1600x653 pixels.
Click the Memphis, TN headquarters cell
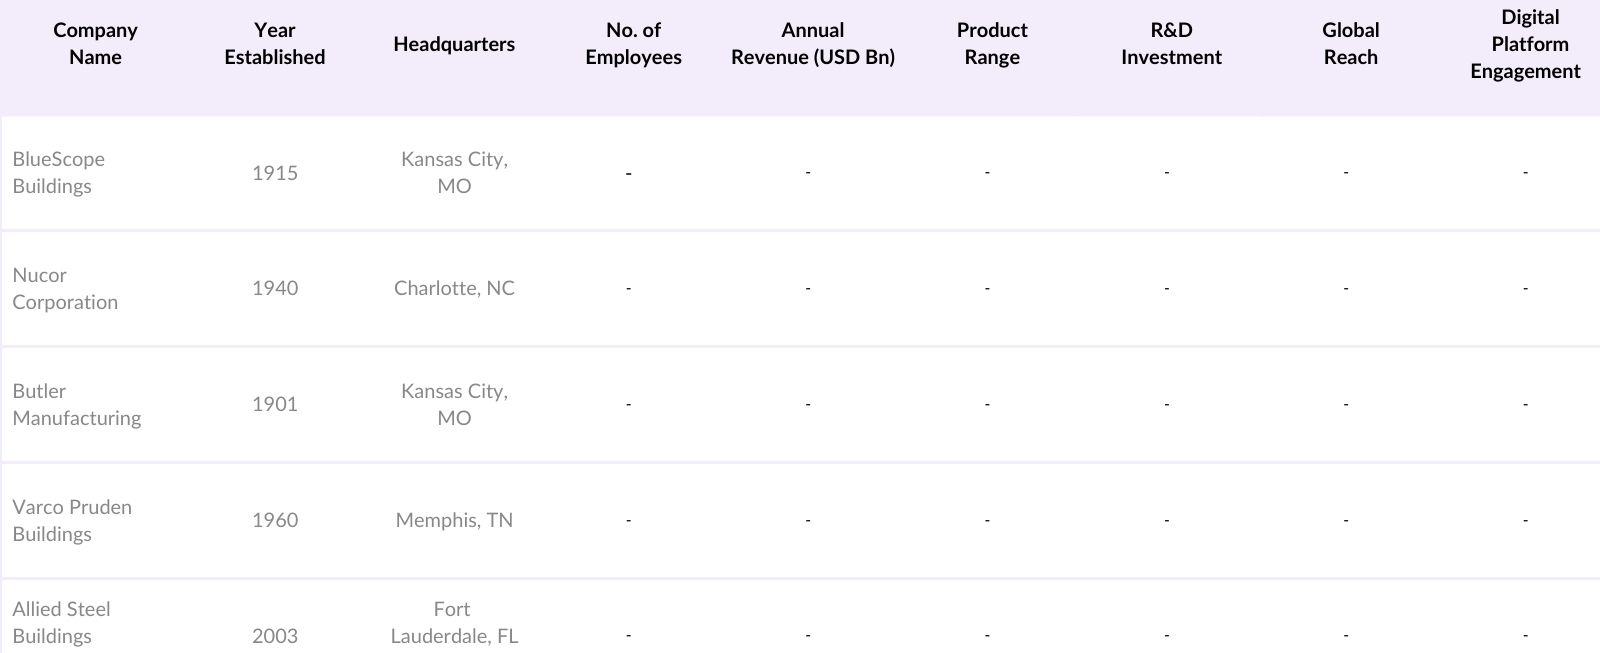click(x=454, y=521)
